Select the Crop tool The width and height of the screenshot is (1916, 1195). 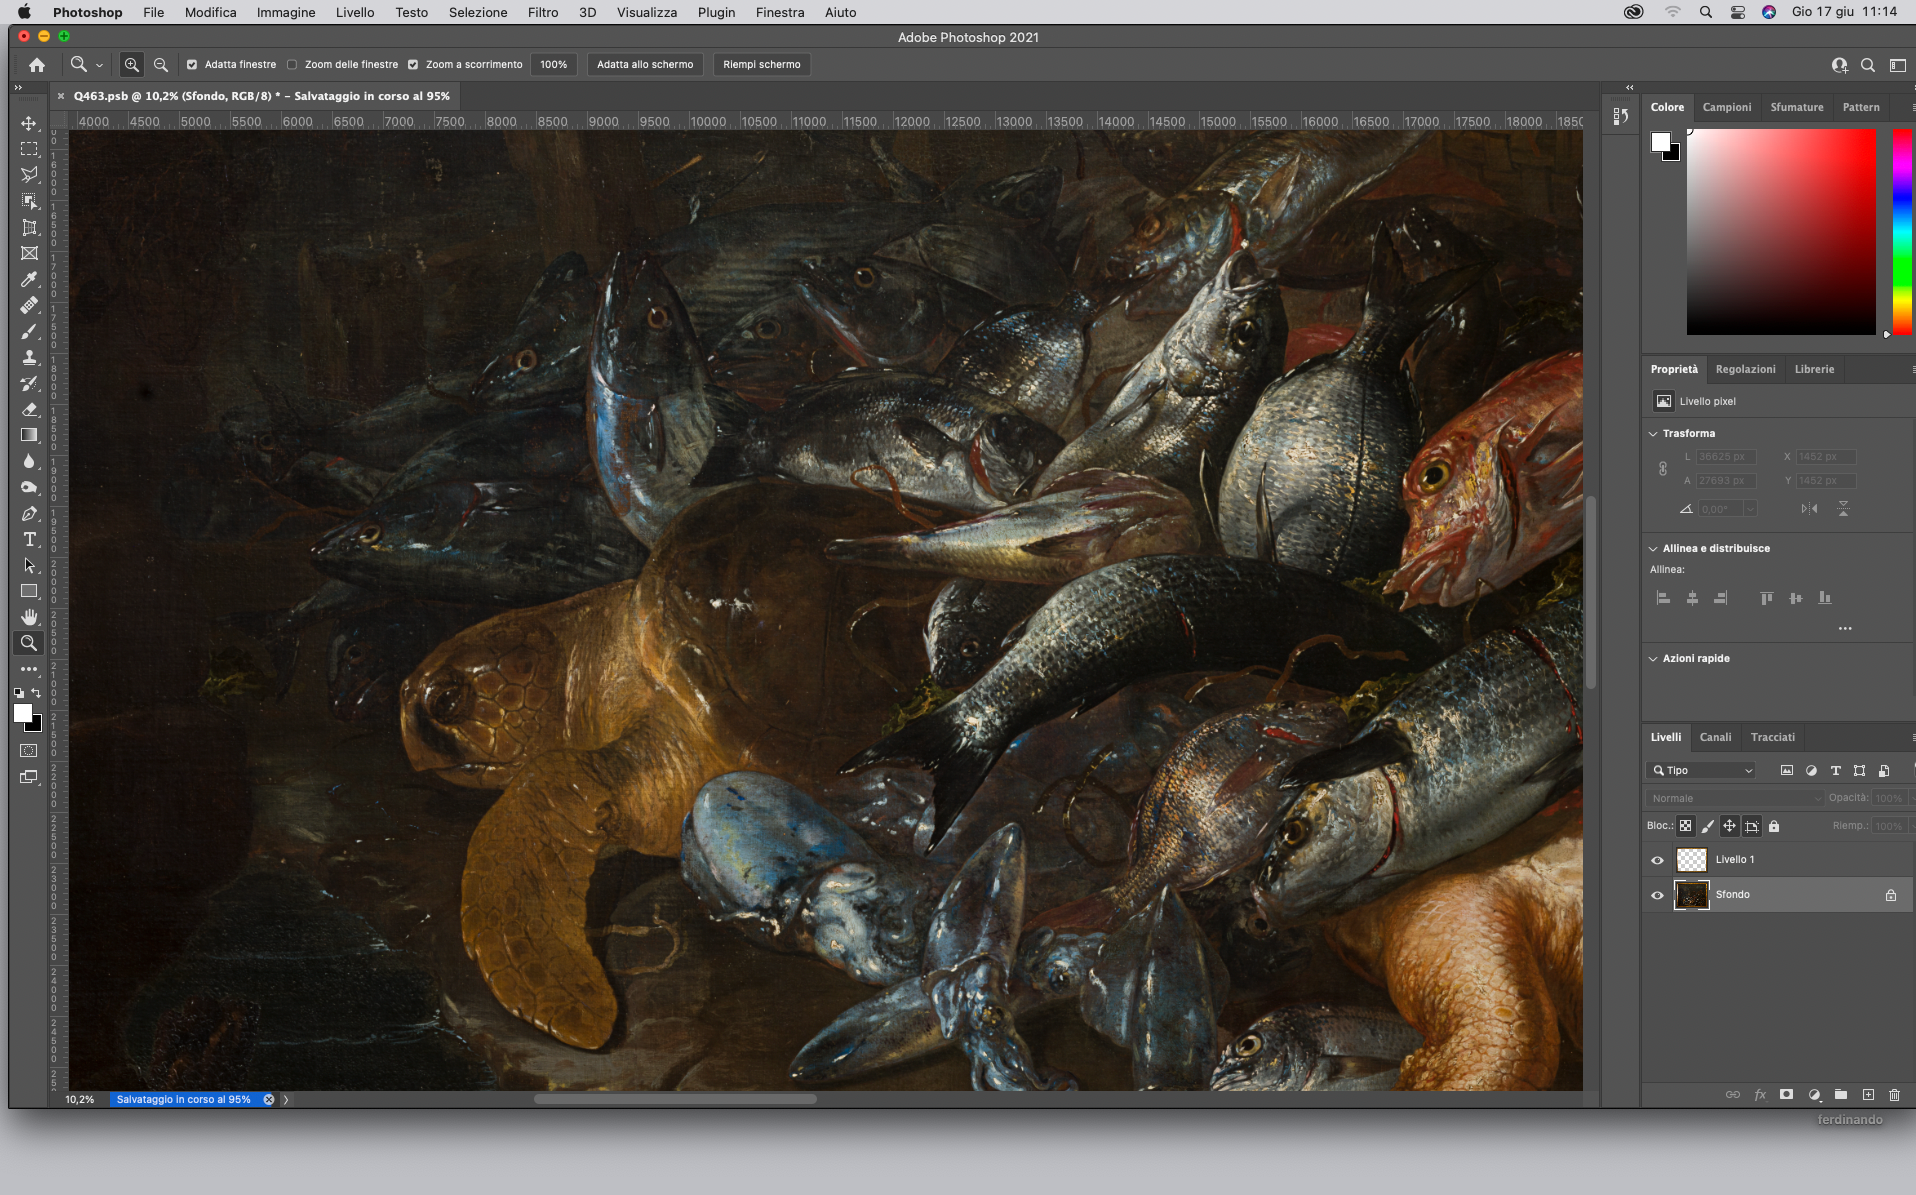(x=29, y=227)
